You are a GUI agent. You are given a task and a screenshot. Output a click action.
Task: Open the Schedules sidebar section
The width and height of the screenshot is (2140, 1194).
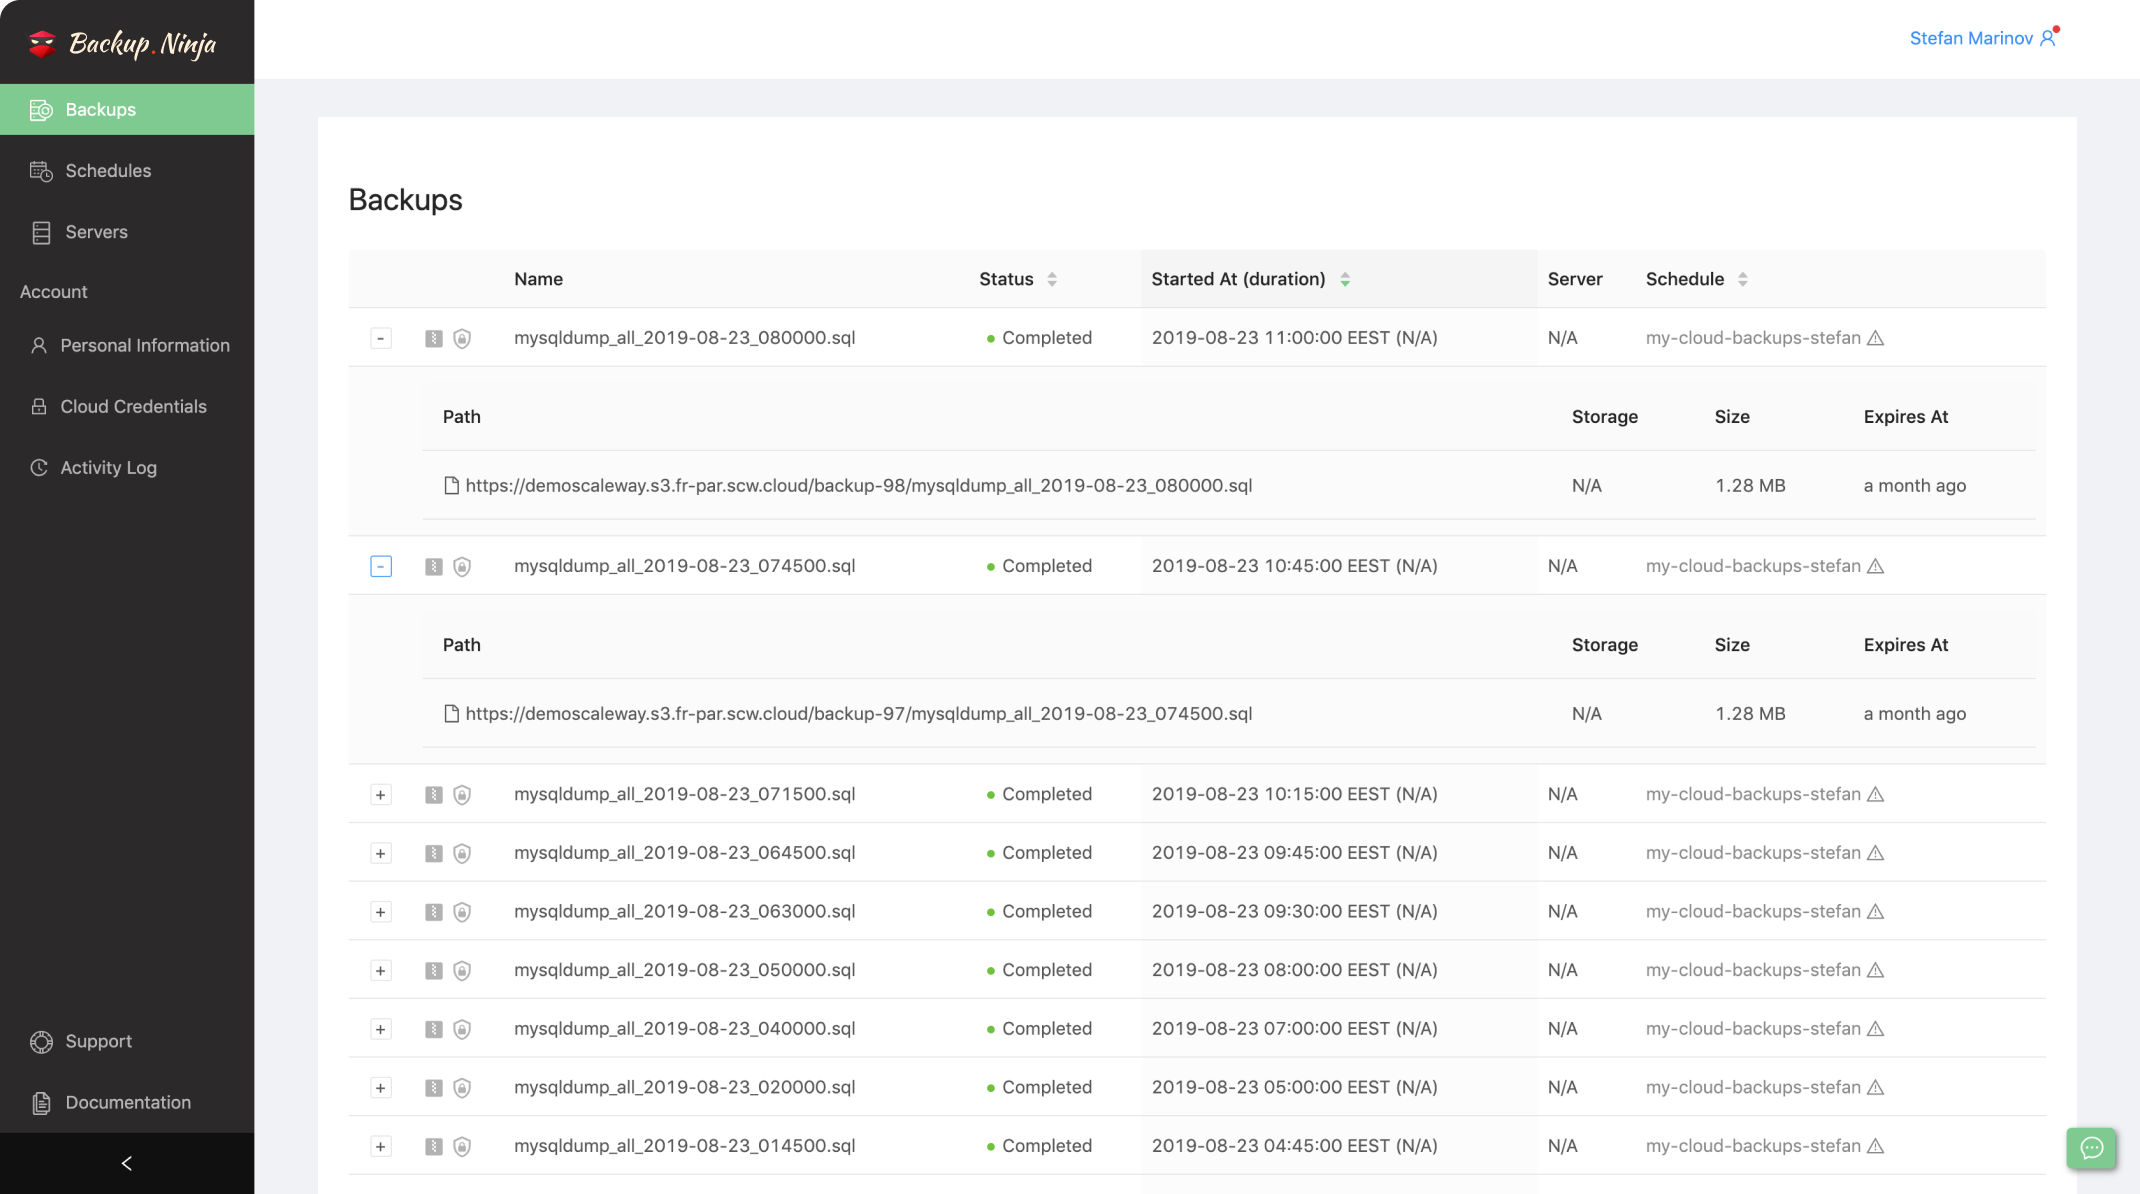point(127,171)
